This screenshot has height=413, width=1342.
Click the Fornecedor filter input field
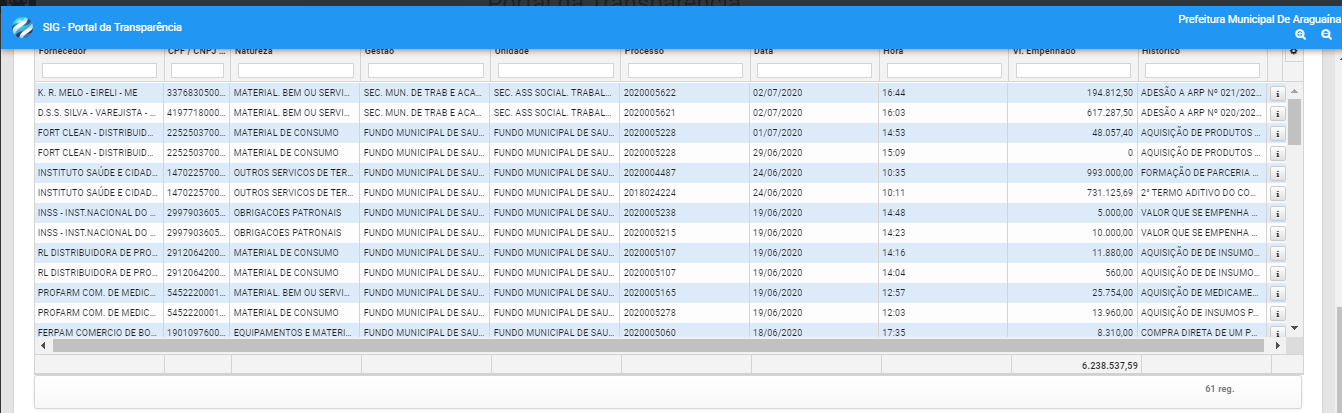tap(99, 70)
